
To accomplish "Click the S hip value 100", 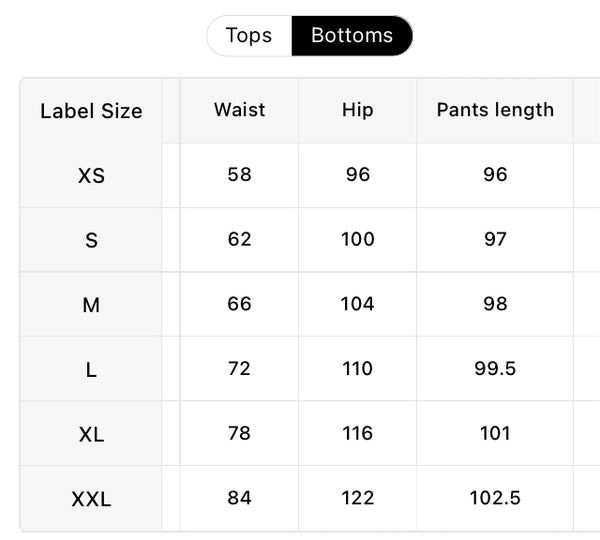I will 357,239.
